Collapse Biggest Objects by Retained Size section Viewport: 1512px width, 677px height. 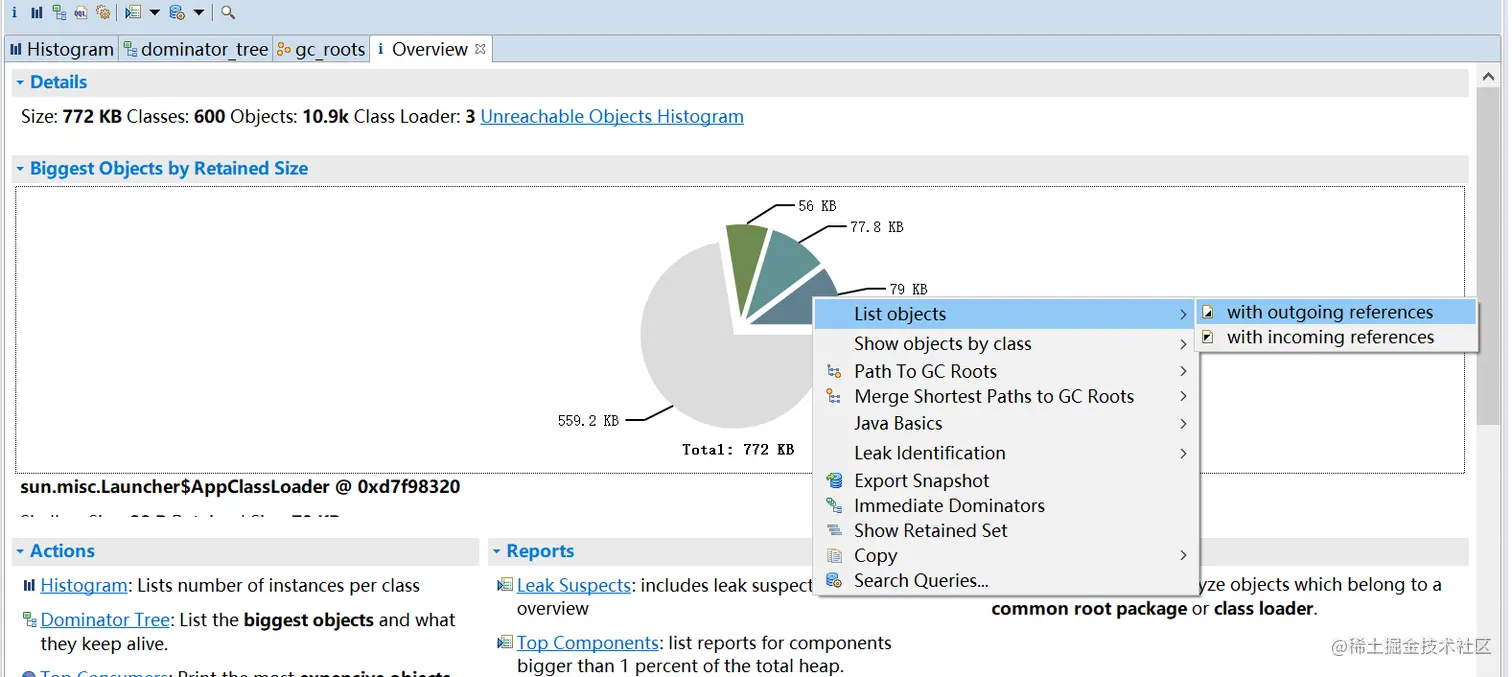coord(20,169)
